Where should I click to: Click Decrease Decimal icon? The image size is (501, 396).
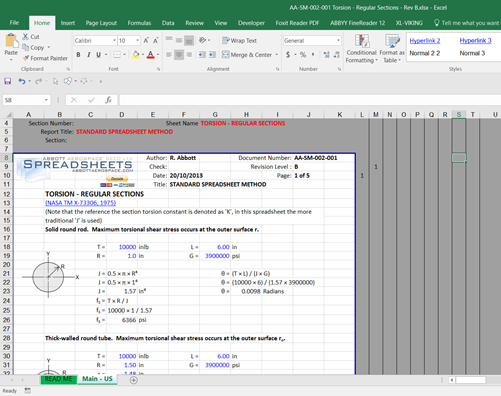point(337,55)
